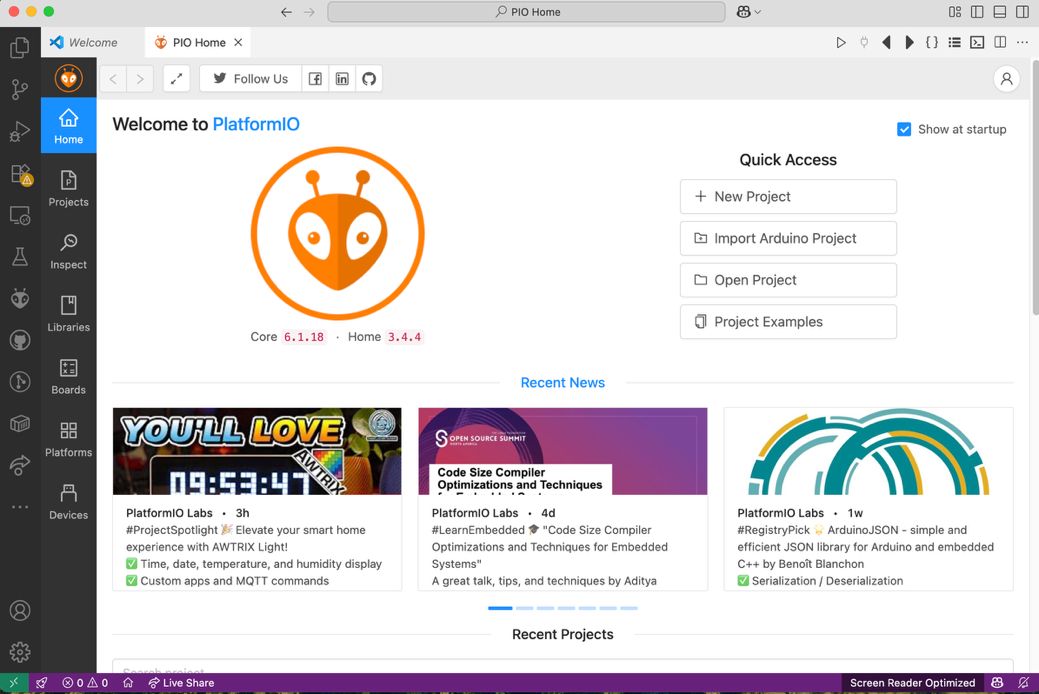Screen dimensions: 1039x694
Task: Open Platforms section in PIO sidebar
Action: coord(68,439)
